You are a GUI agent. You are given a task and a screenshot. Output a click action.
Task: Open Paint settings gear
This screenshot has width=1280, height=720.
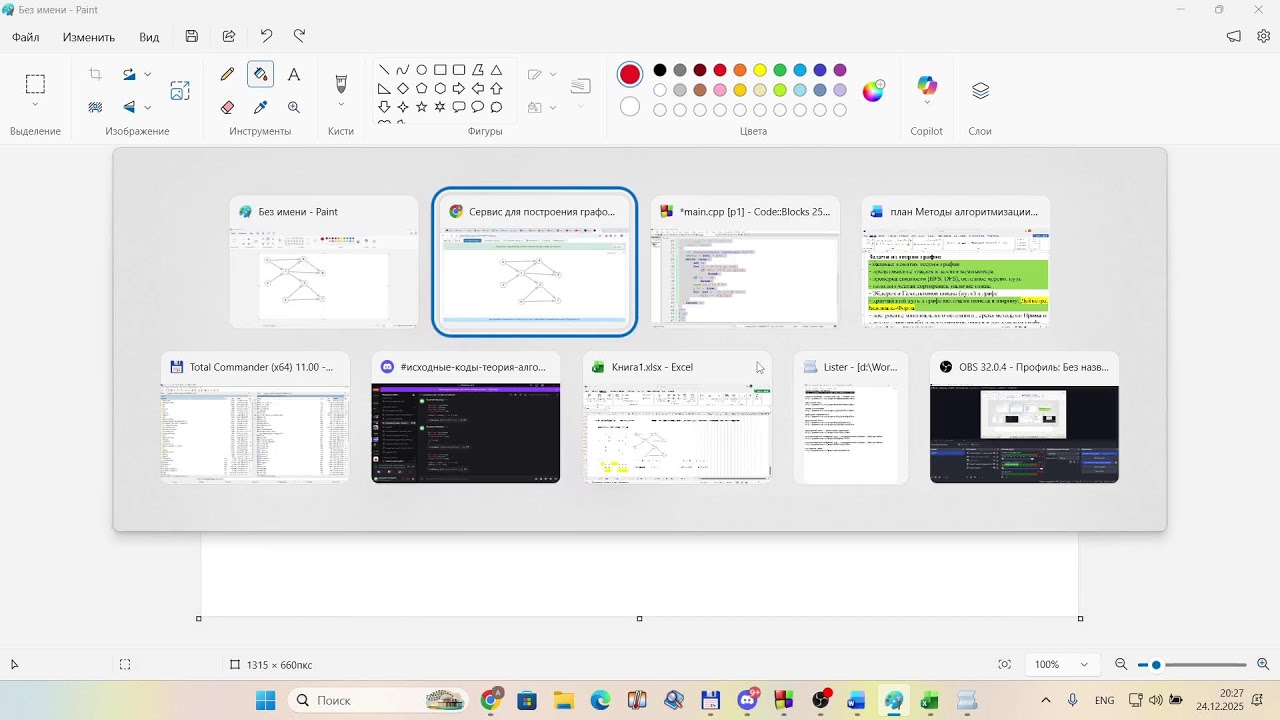1264,36
